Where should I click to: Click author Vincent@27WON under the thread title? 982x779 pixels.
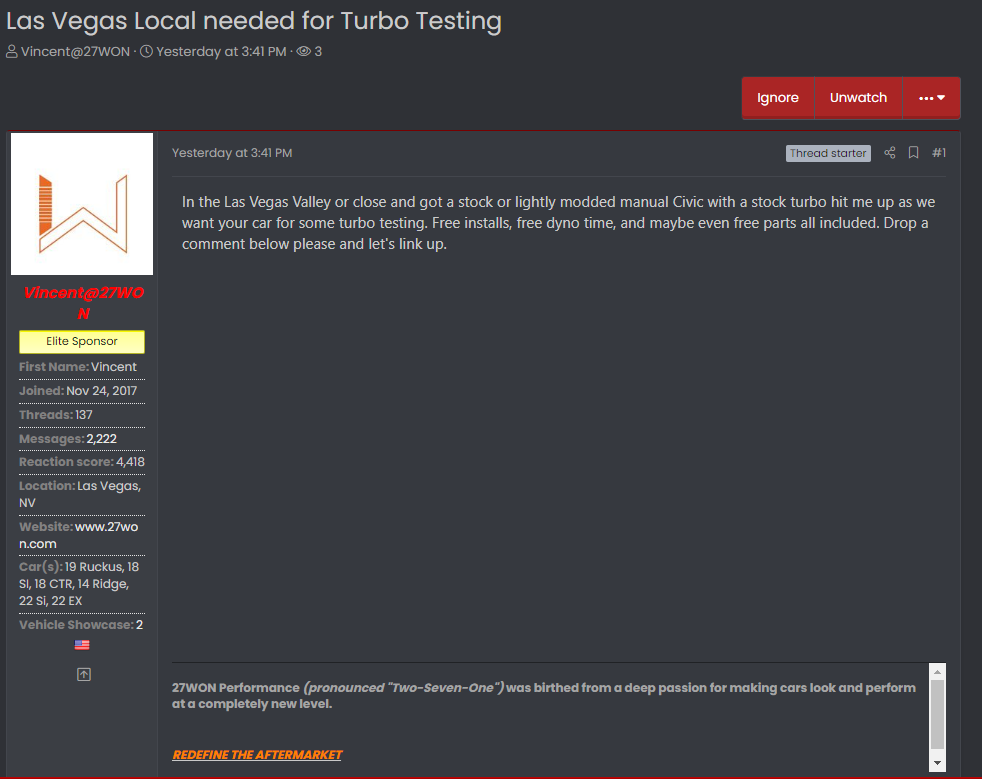pos(75,51)
